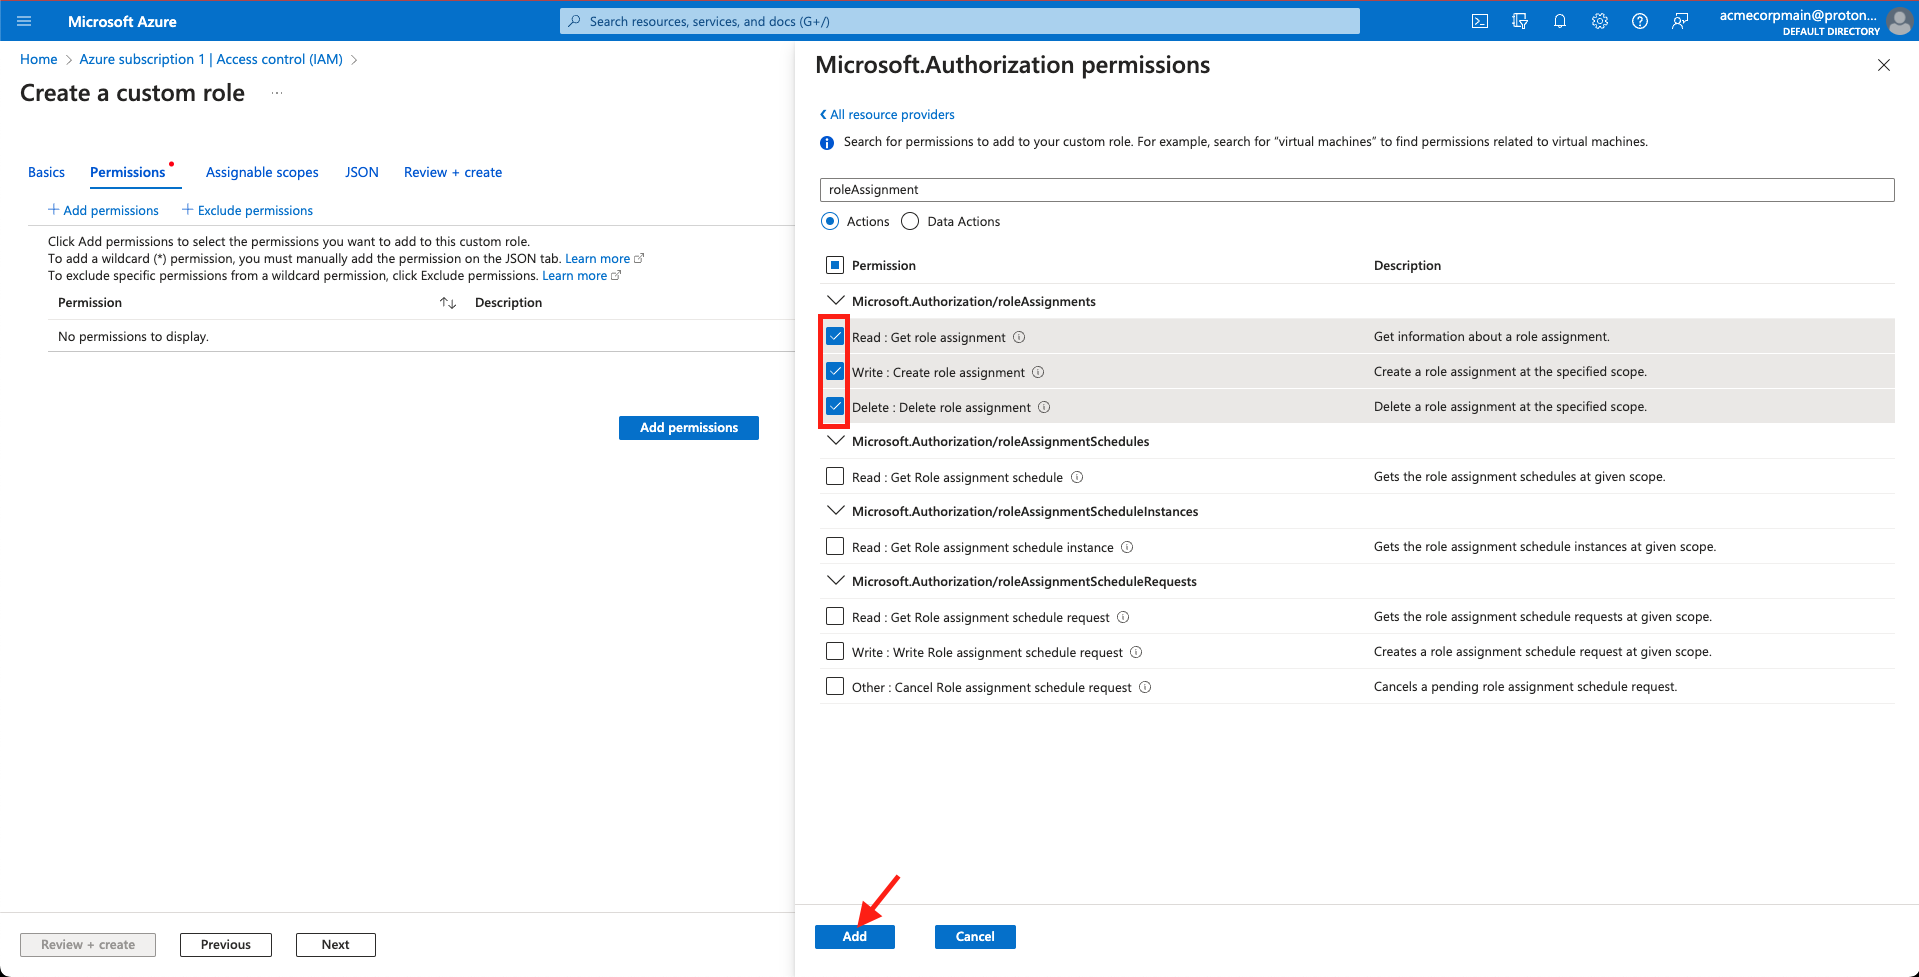Uncheck Write : Create role assignment
Screen dimensions: 1919x977
(835, 372)
